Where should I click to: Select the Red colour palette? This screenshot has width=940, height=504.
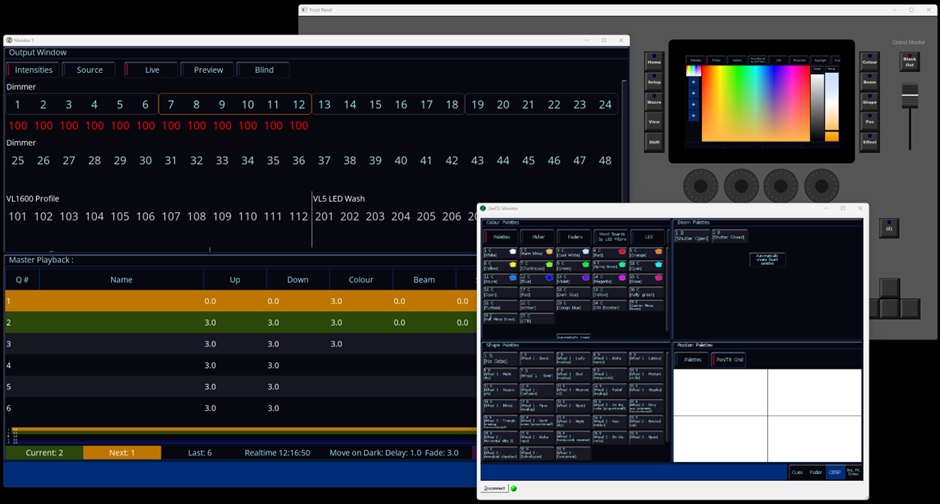tap(609, 253)
